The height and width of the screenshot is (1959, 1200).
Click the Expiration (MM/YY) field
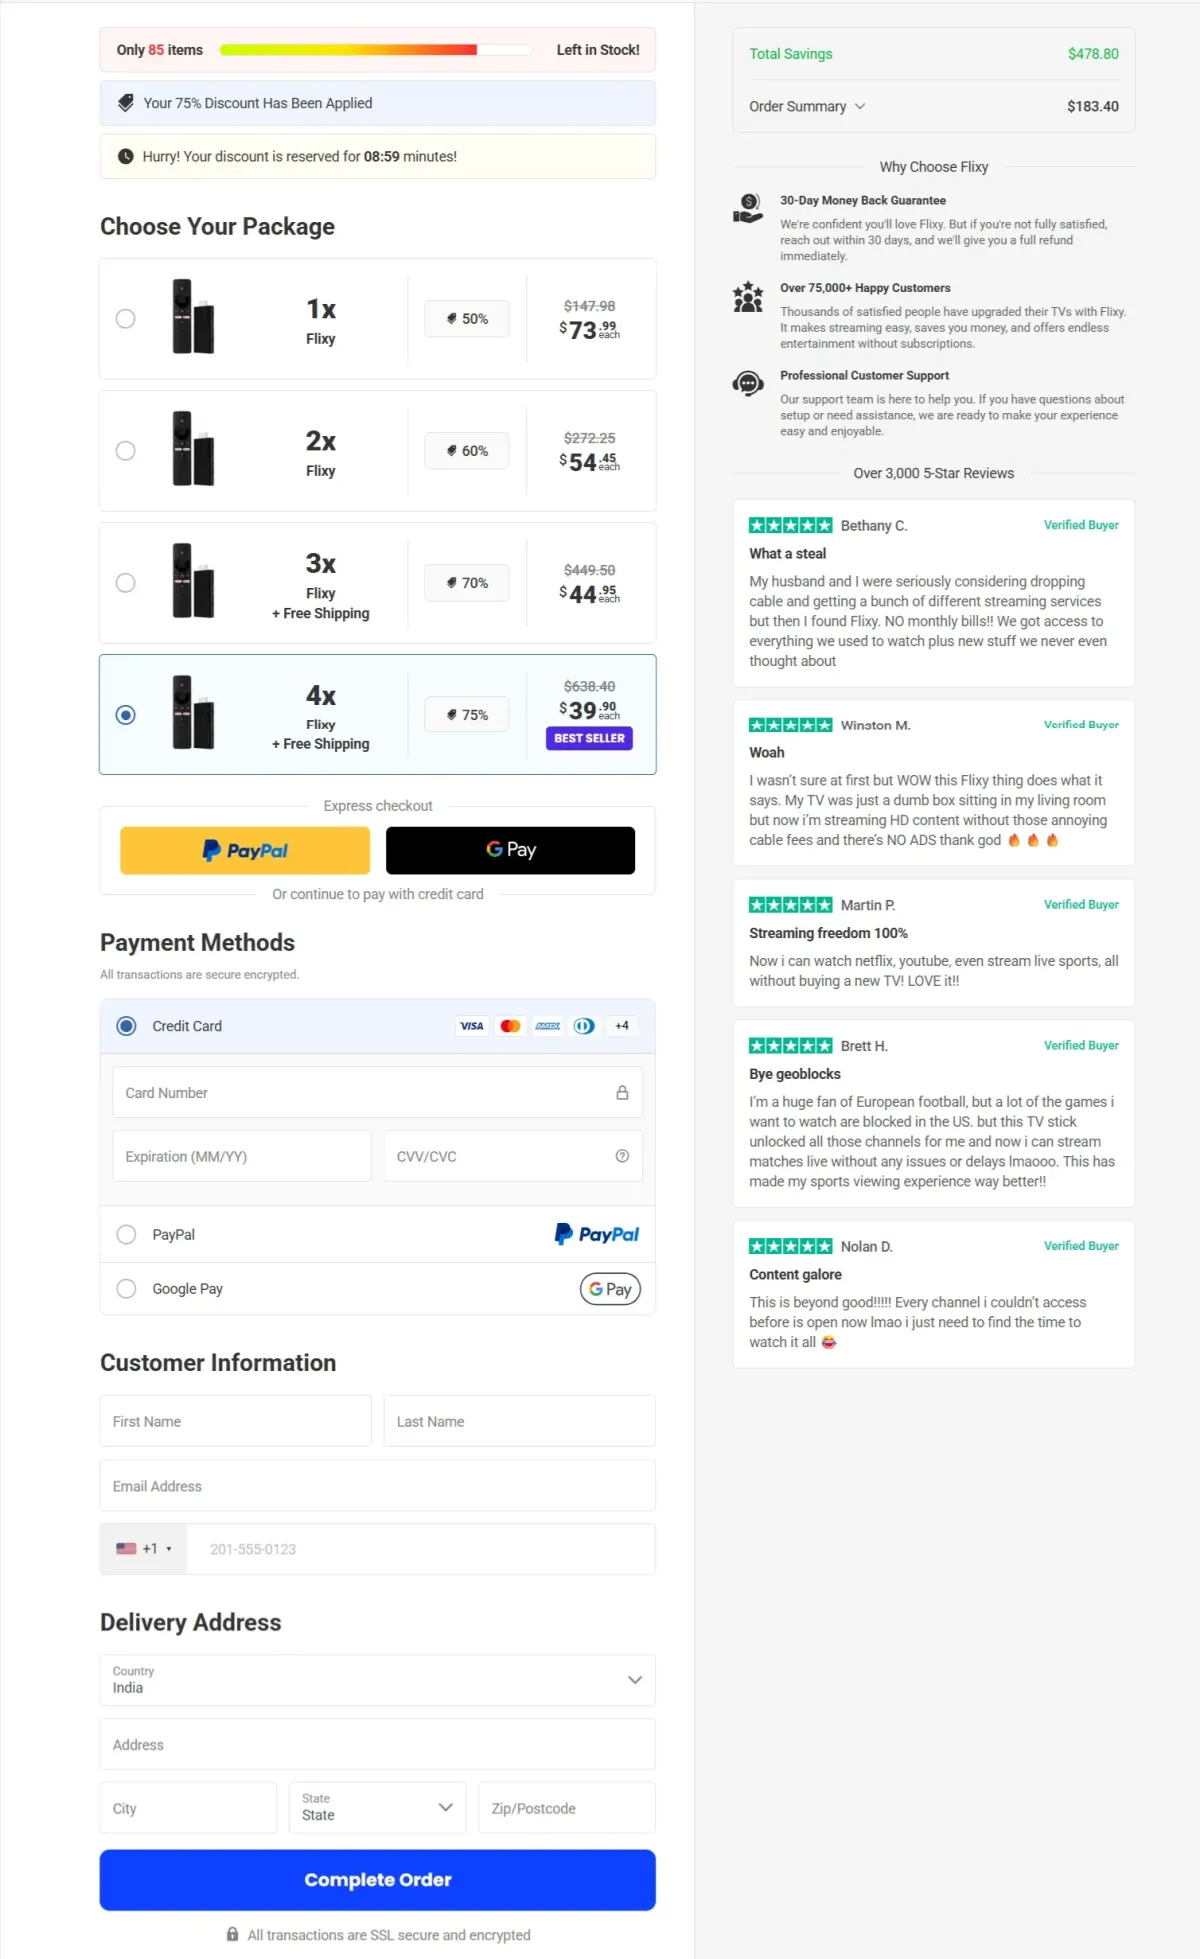(242, 1156)
